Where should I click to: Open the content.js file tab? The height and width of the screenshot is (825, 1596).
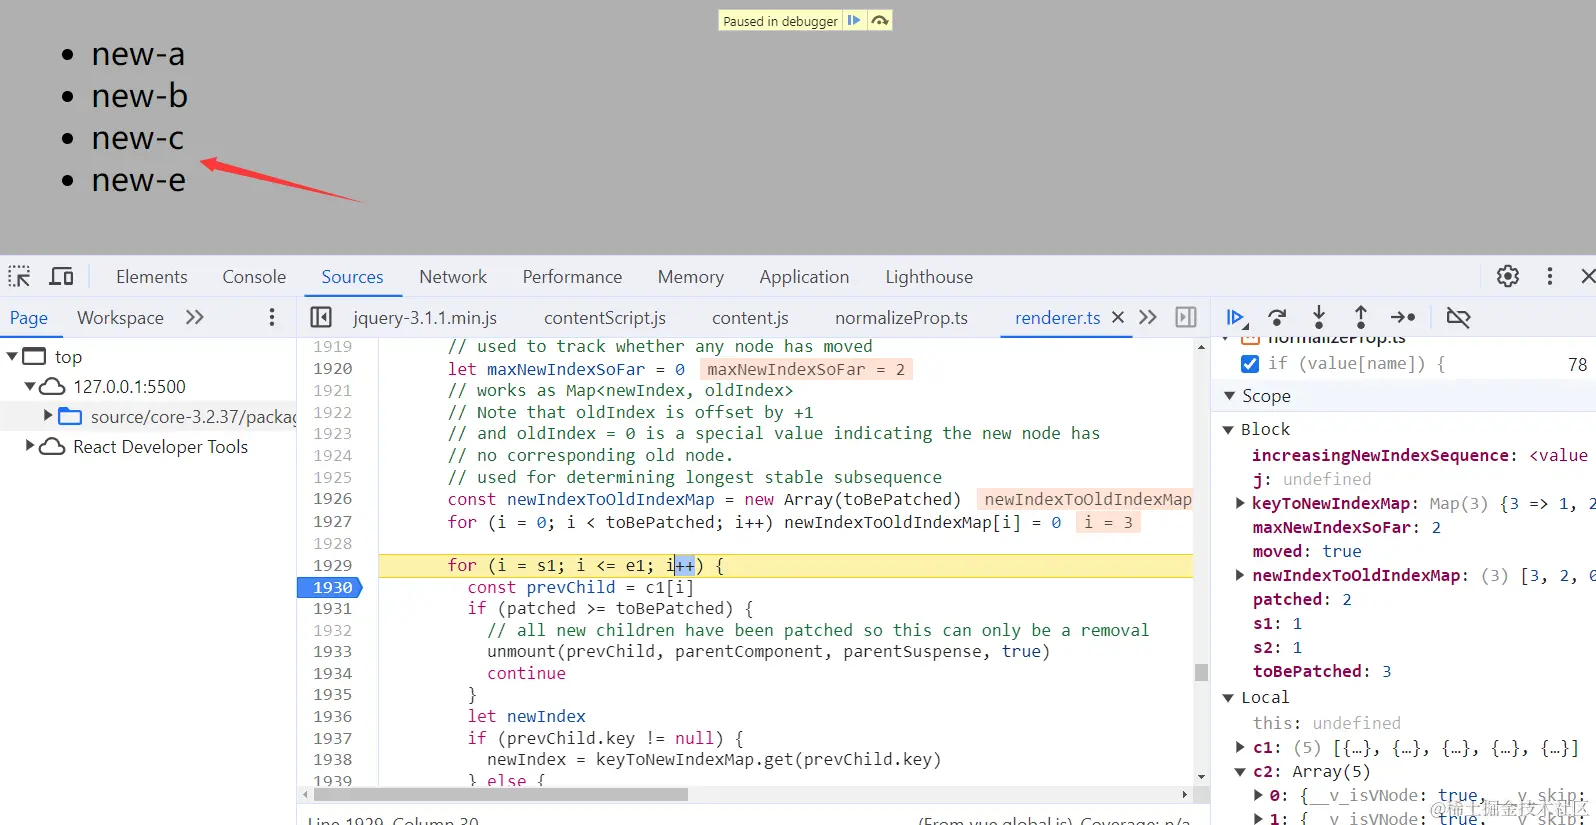(750, 318)
